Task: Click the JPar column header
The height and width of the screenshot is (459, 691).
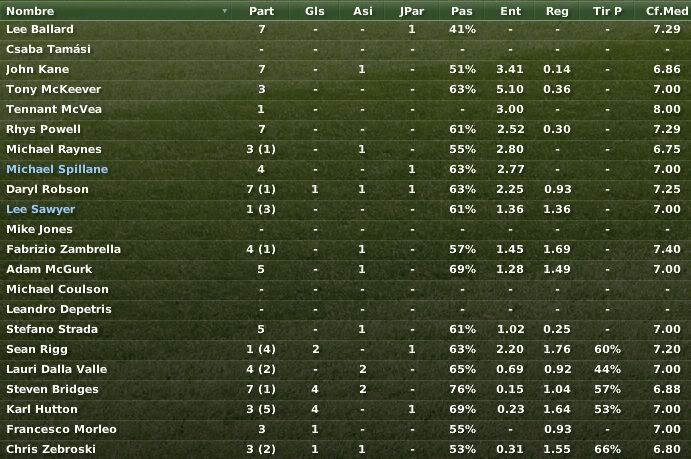Action: (x=412, y=11)
